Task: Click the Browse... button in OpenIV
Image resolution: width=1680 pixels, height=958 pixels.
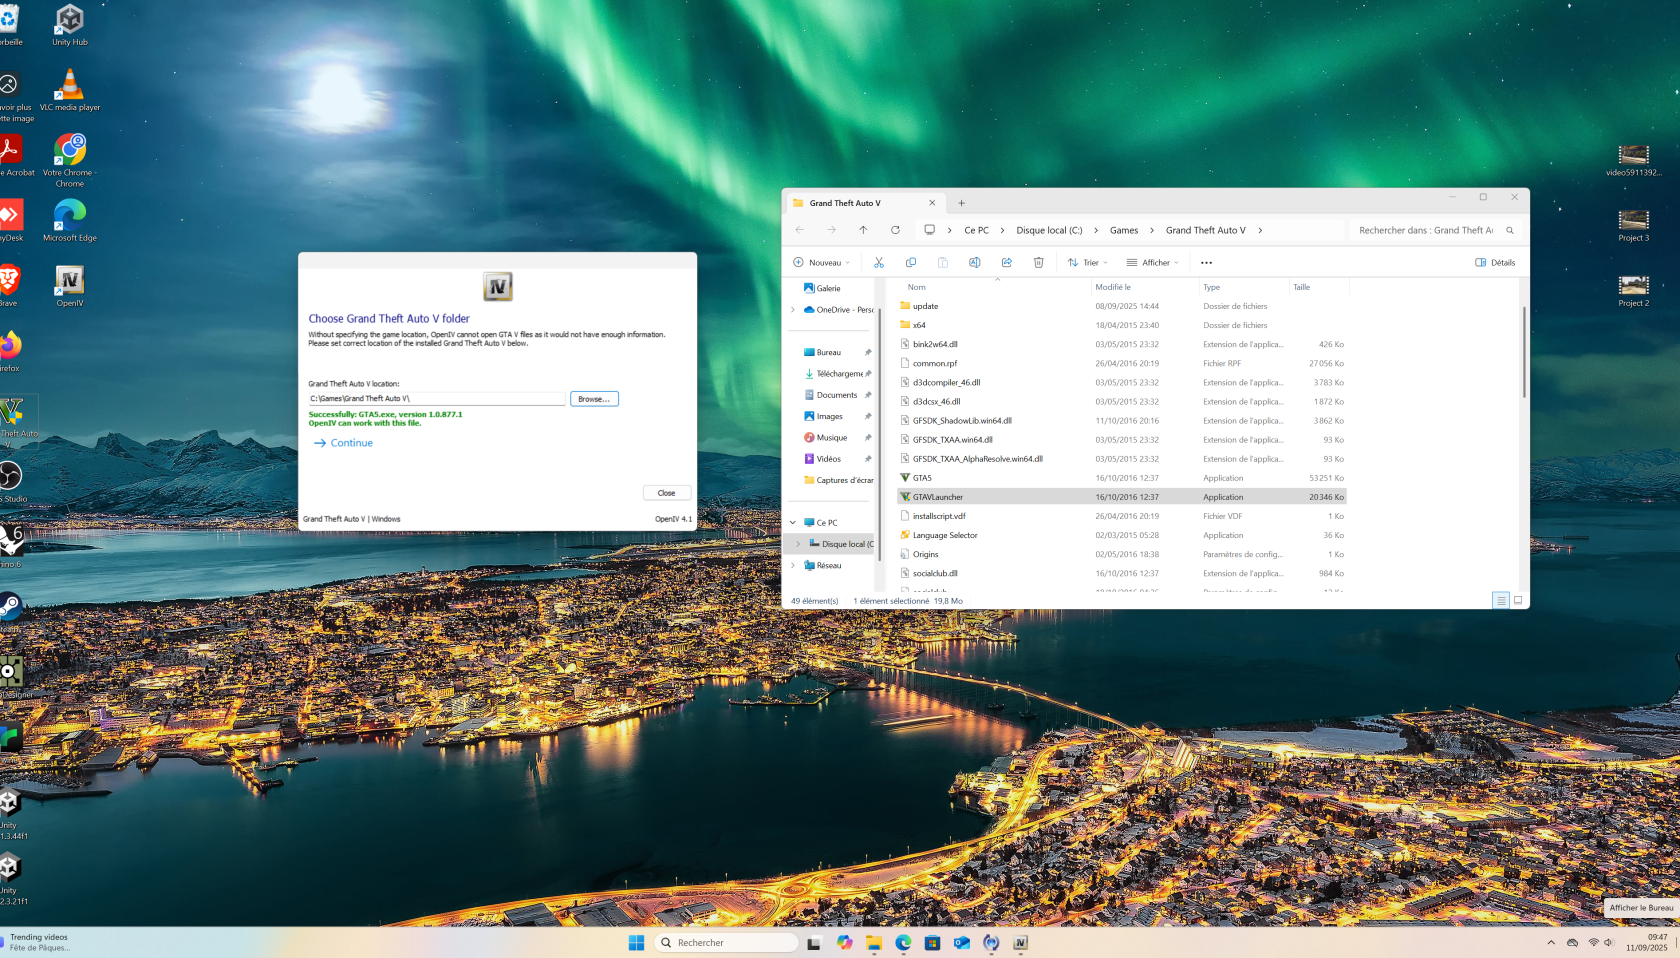Action: point(594,399)
